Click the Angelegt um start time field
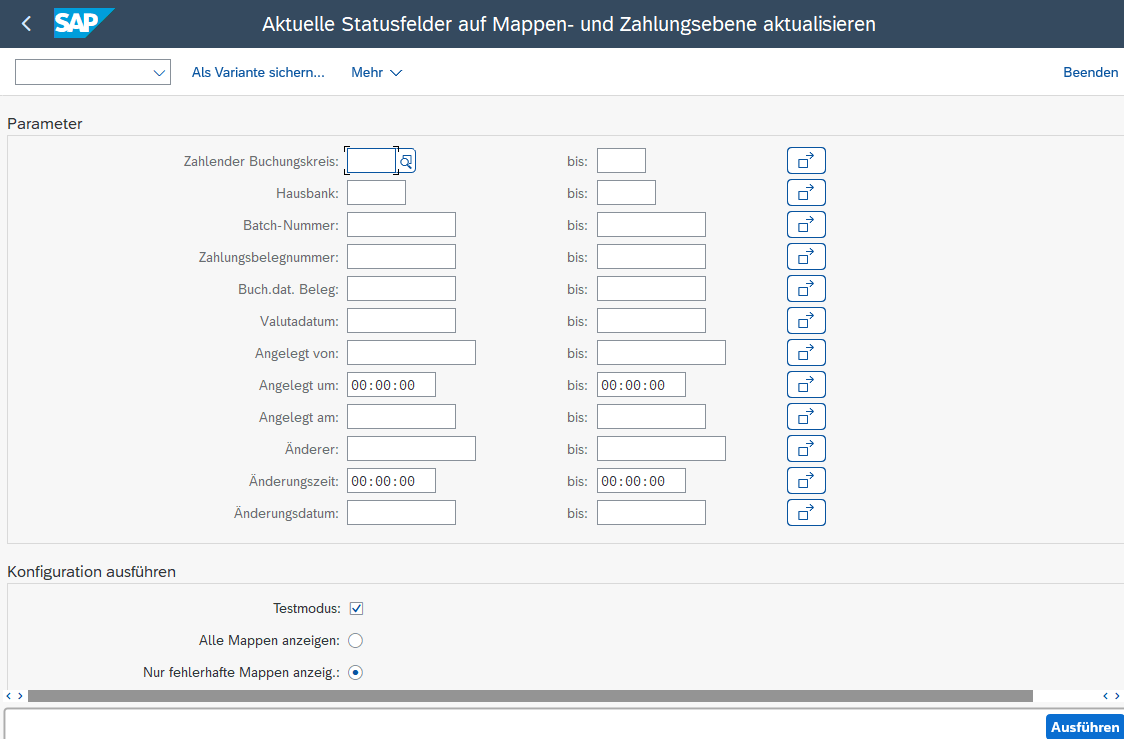 (x=391, y=385)
